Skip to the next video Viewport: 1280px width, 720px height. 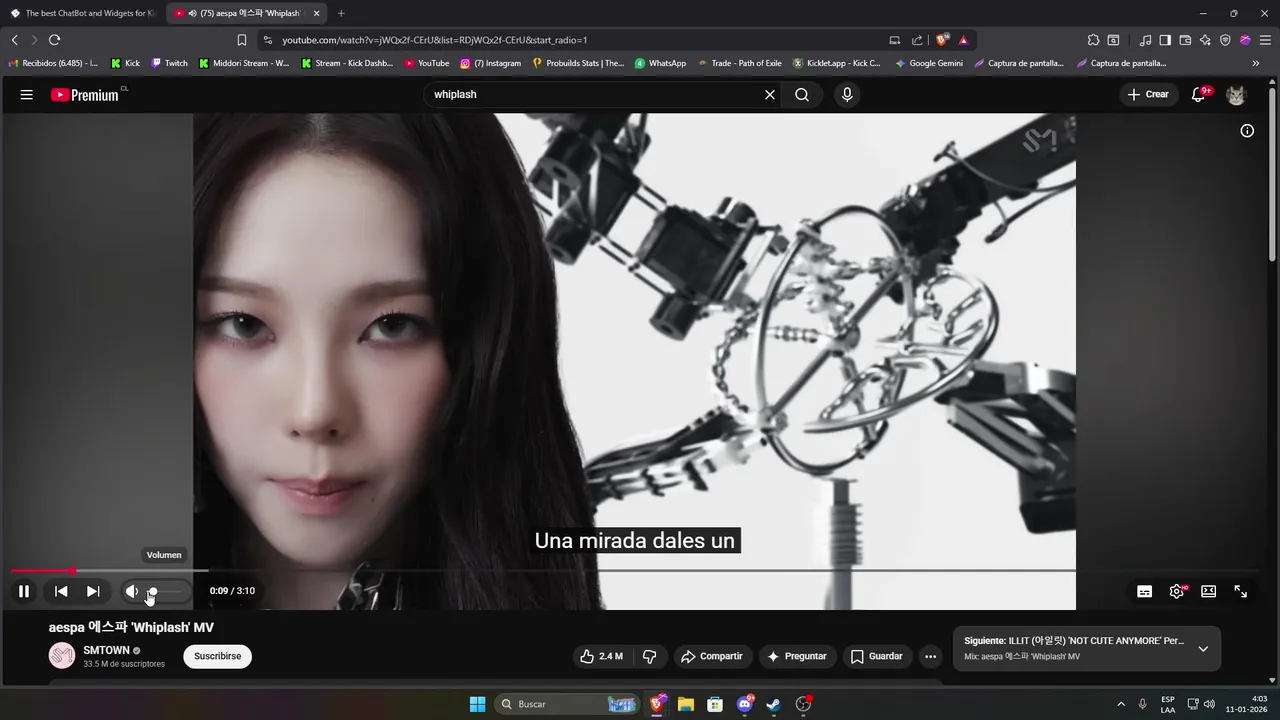93,591
